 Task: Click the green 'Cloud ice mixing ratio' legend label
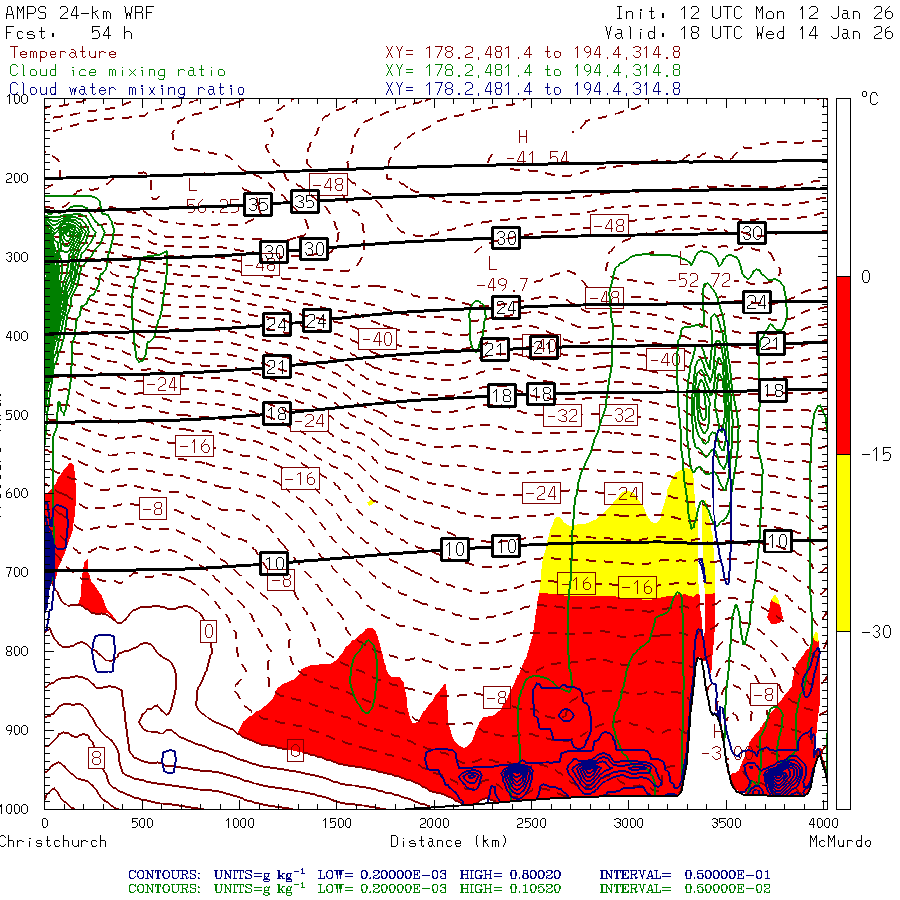coord(117,71)
